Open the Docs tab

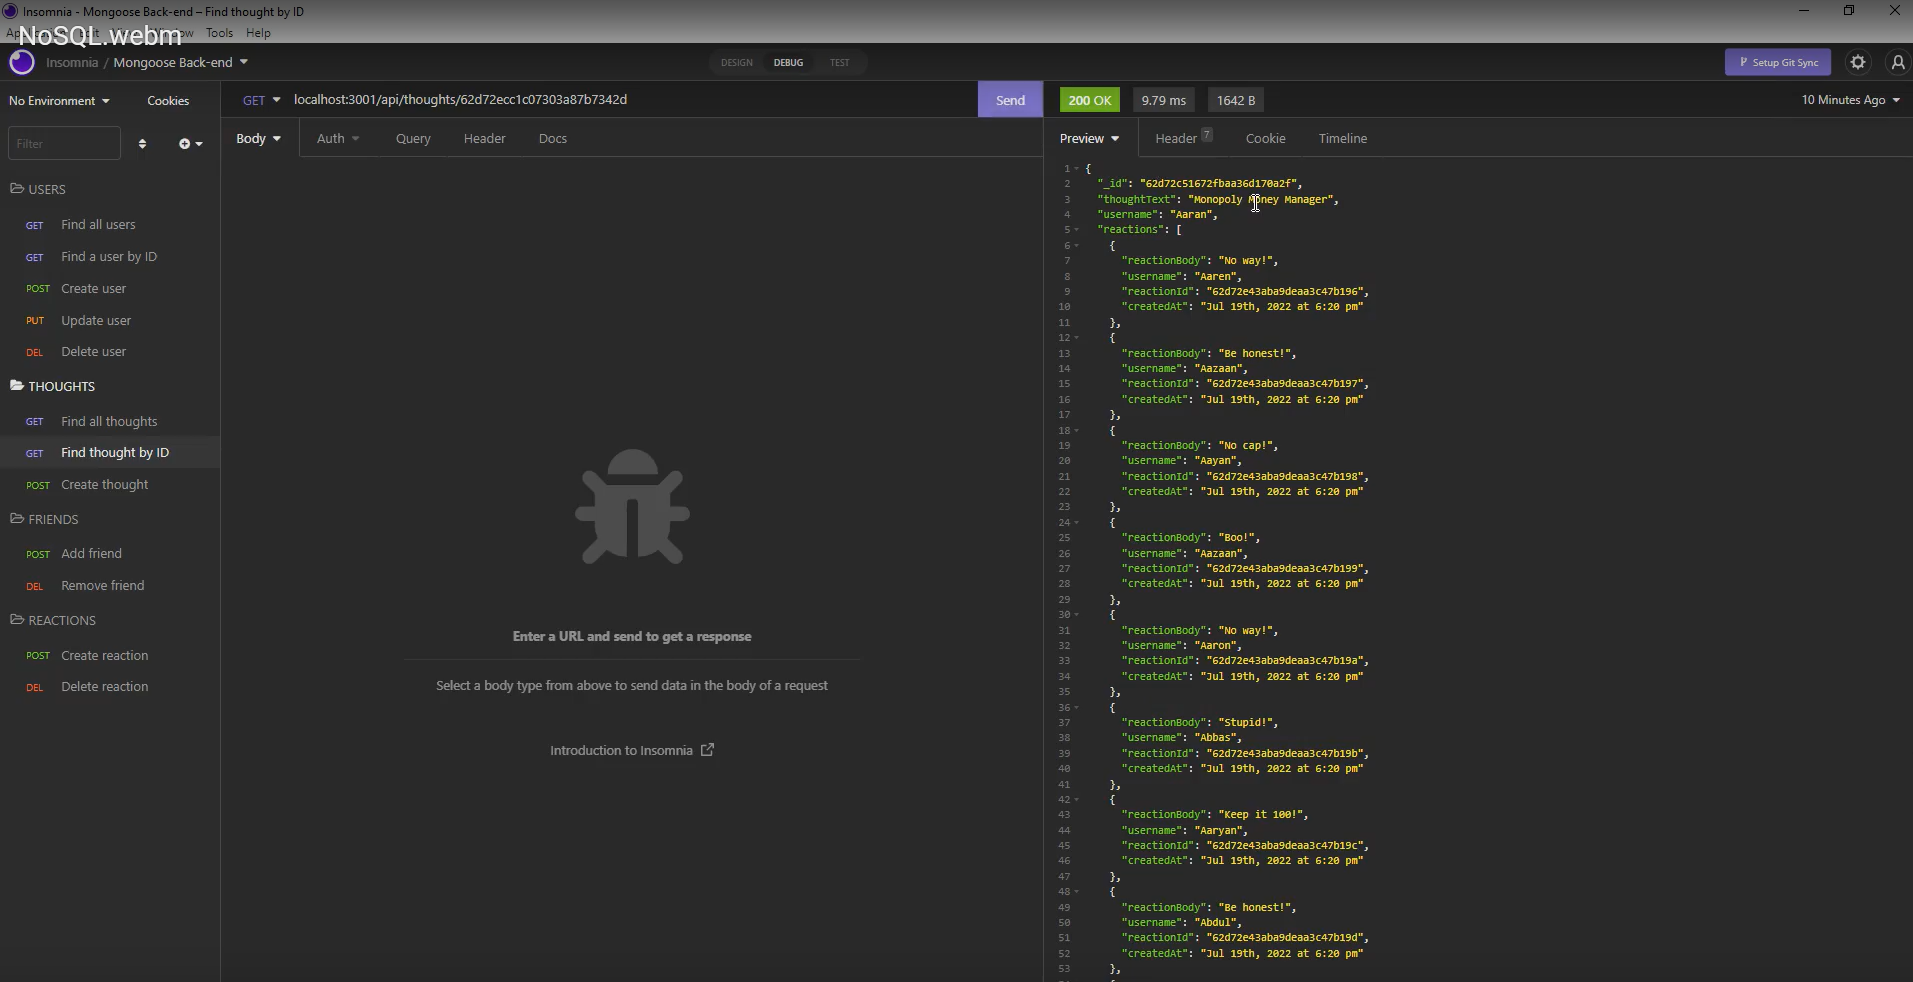tap(552, 138)
